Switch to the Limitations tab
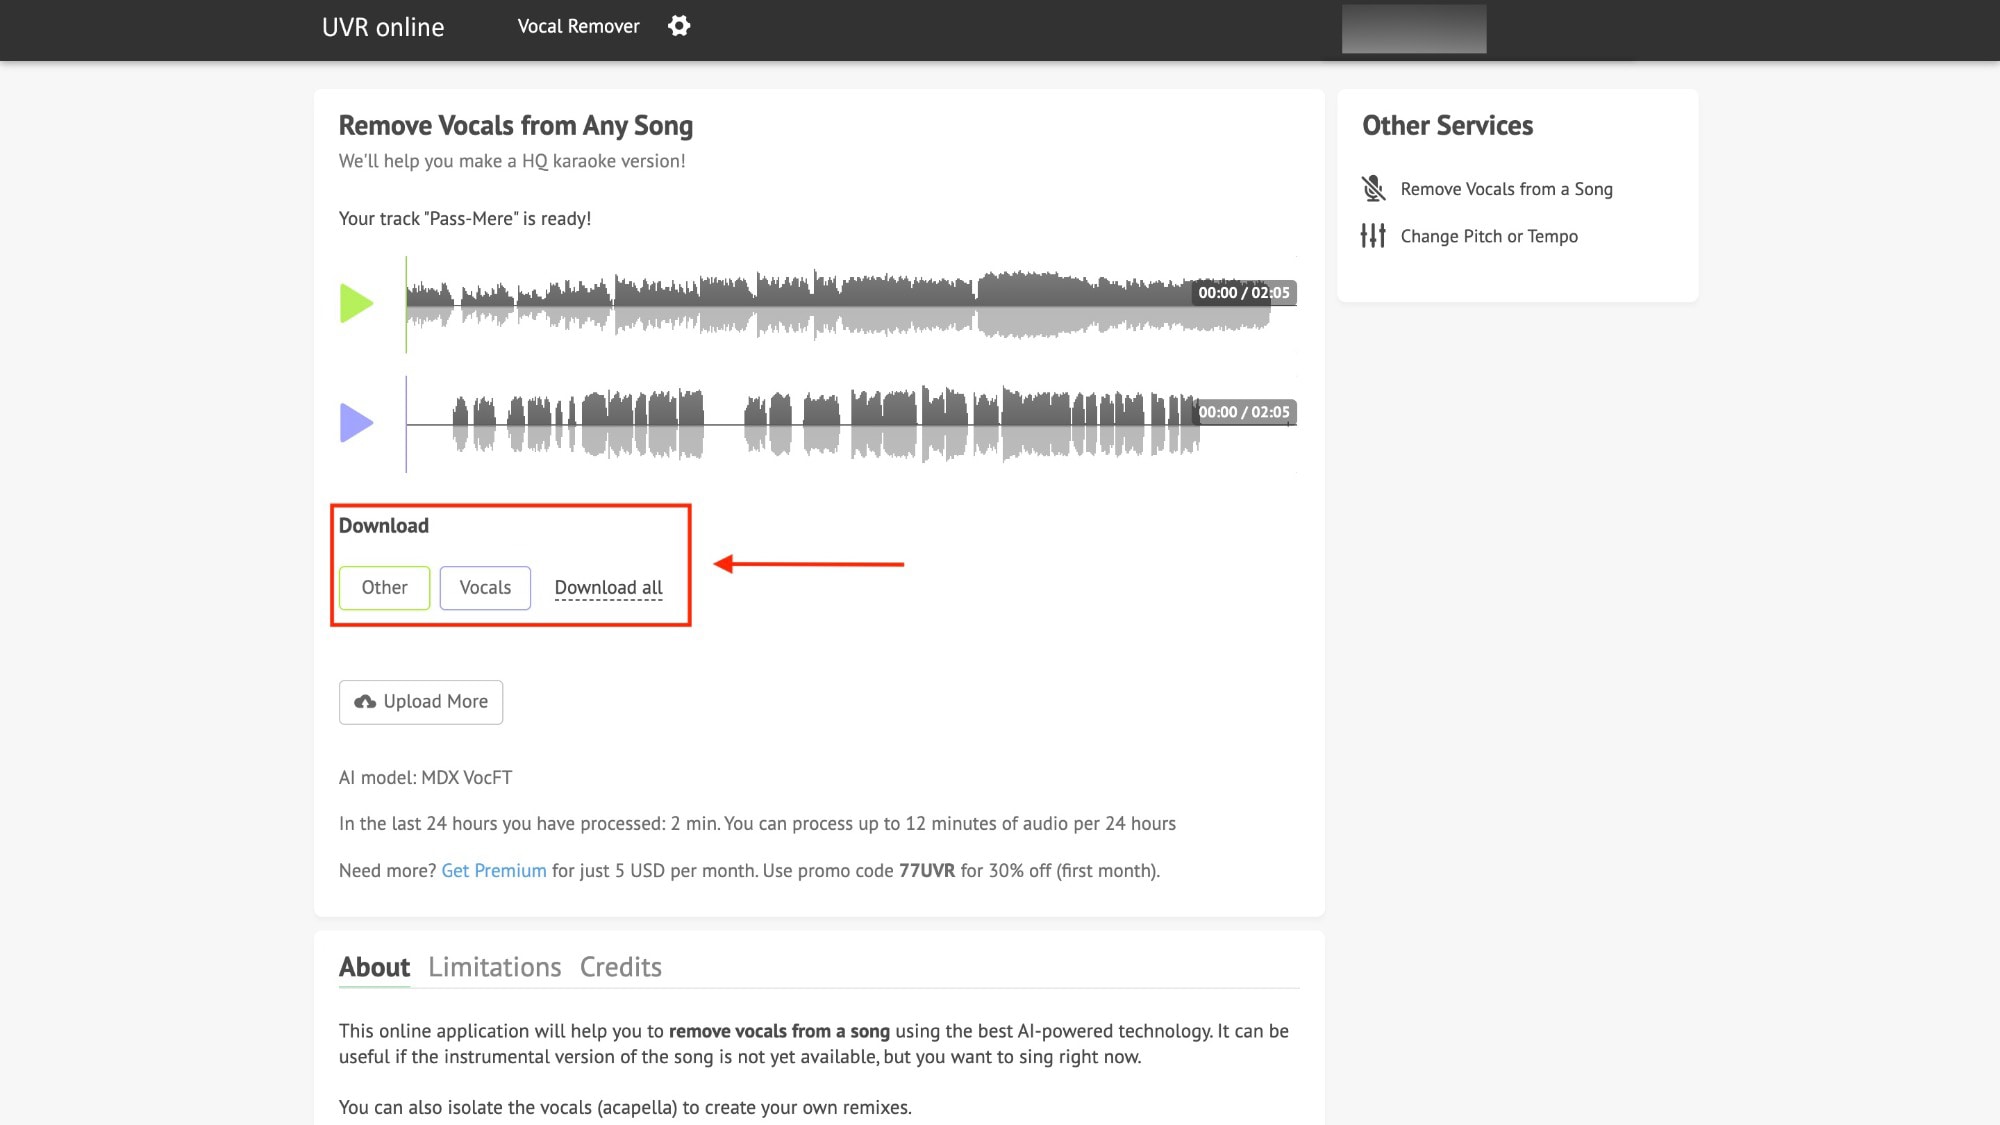 (494, 967)
